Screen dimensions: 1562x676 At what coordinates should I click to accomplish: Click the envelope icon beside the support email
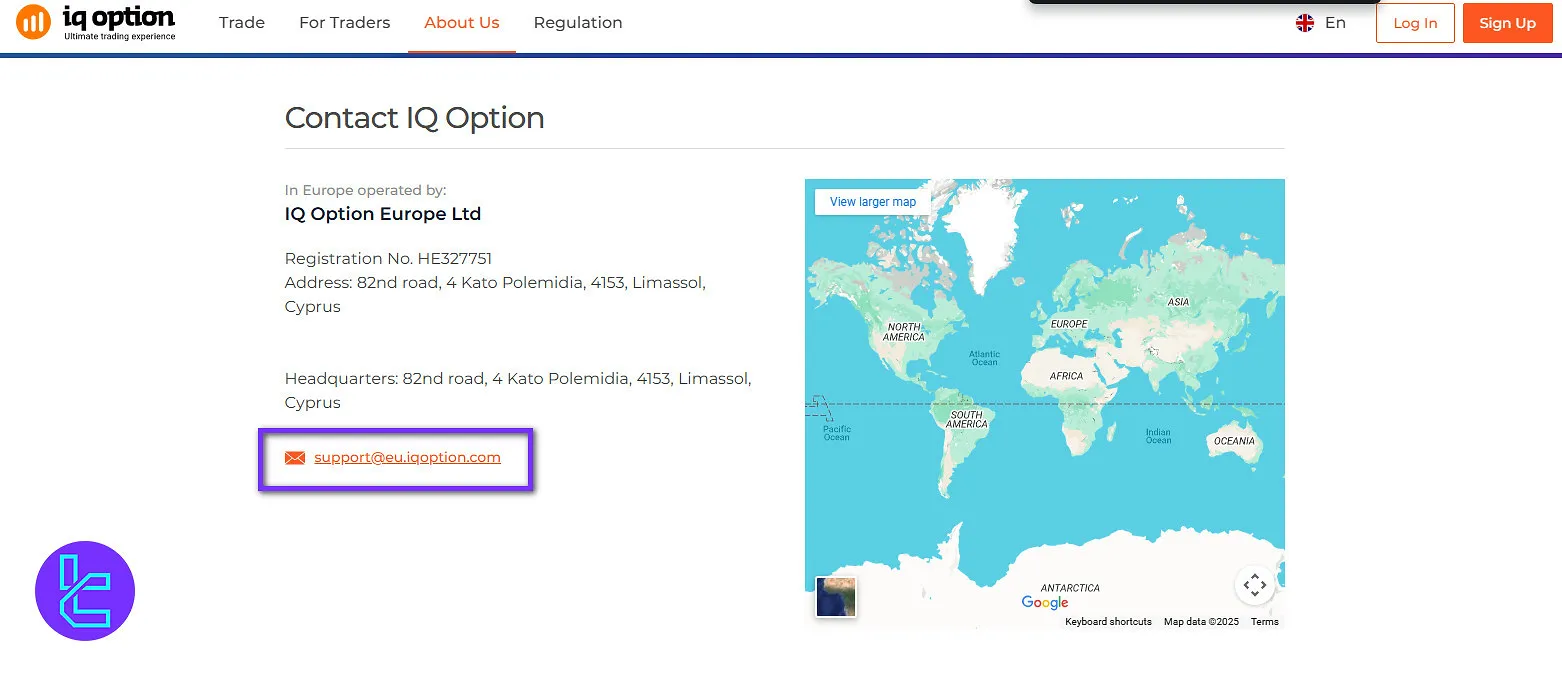pos(295,457)
